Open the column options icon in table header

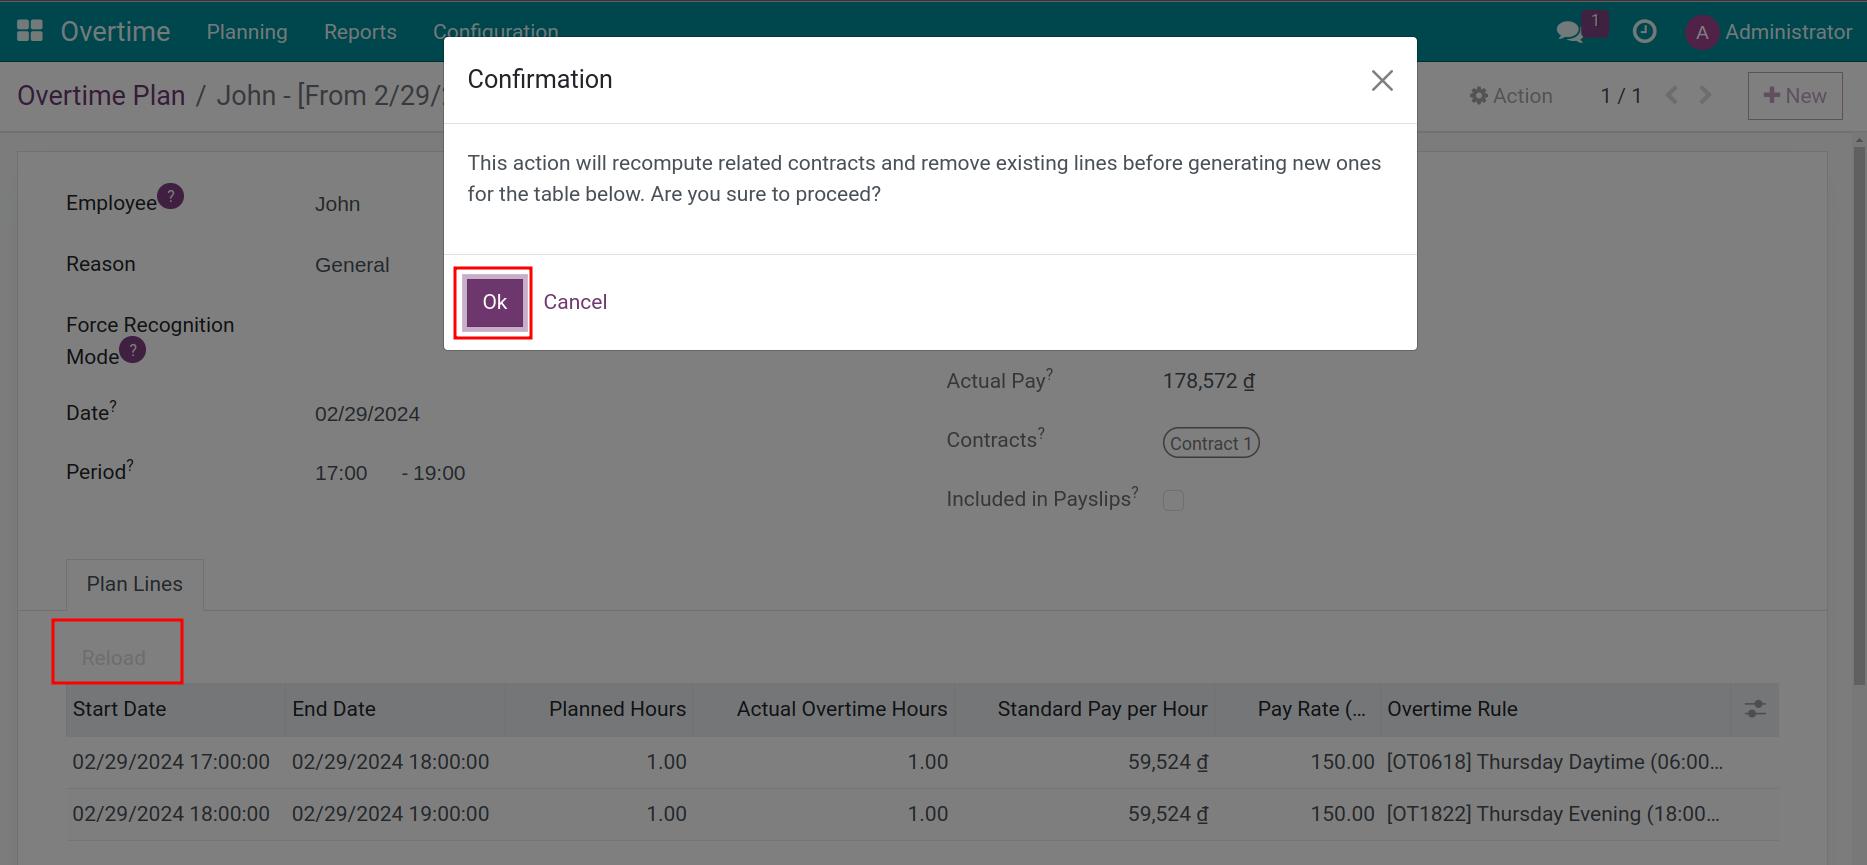tap(1755, 709)
